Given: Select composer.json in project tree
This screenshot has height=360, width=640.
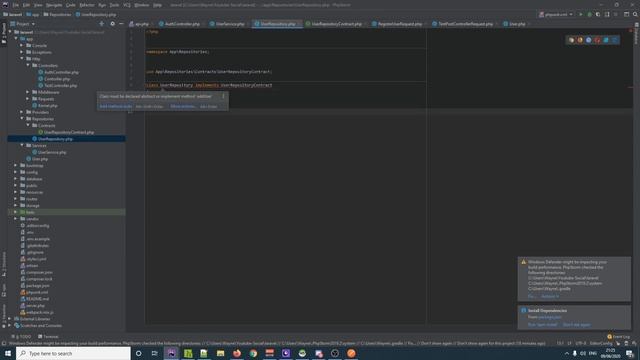Looking at the screenshot, I should pyautogui.click(x=39, y=272).
